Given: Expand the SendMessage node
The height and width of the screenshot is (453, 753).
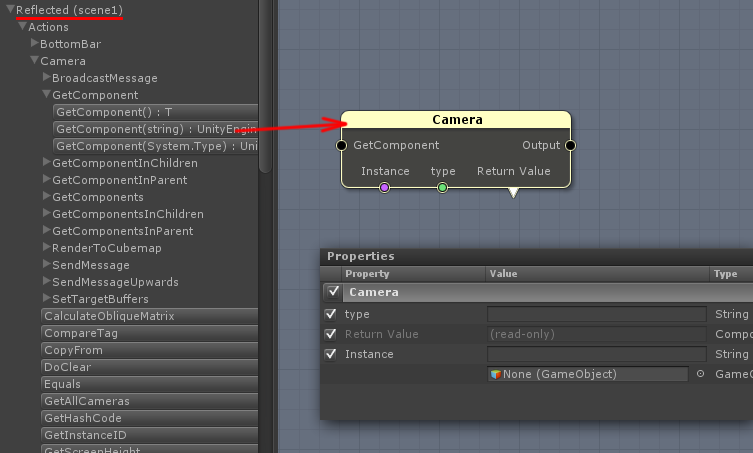Looking at the screenshot, I should click(x=47, y=264).
